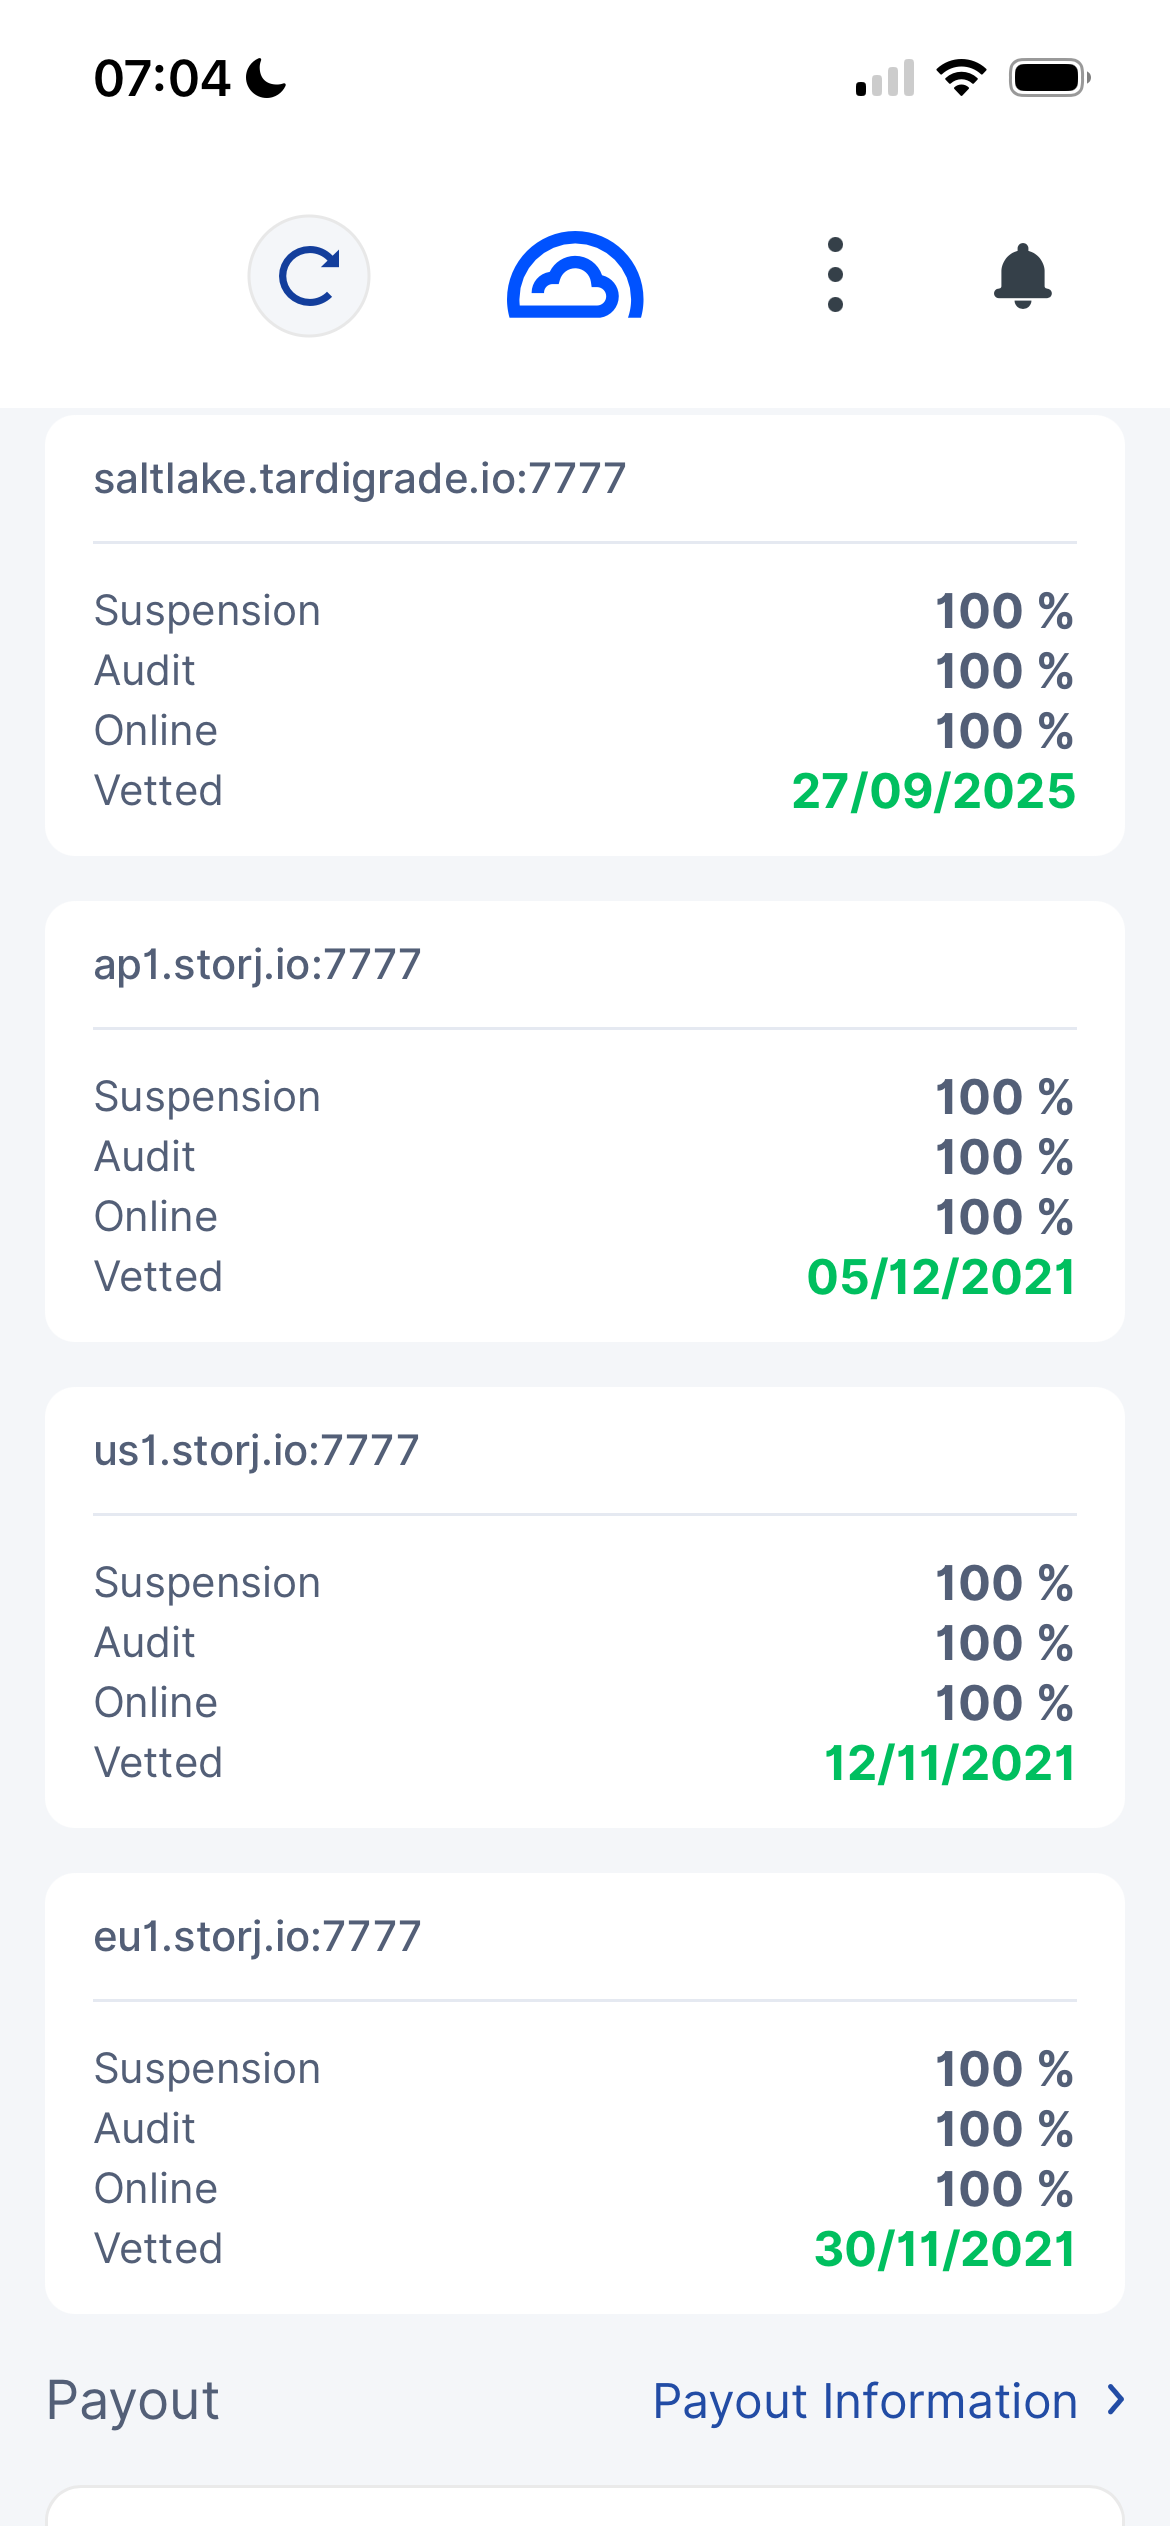Tap the vetted date 30/11/2021
This screenshot has height=2532, width=1170.
pyautogui.click(x=944, y=2249)
